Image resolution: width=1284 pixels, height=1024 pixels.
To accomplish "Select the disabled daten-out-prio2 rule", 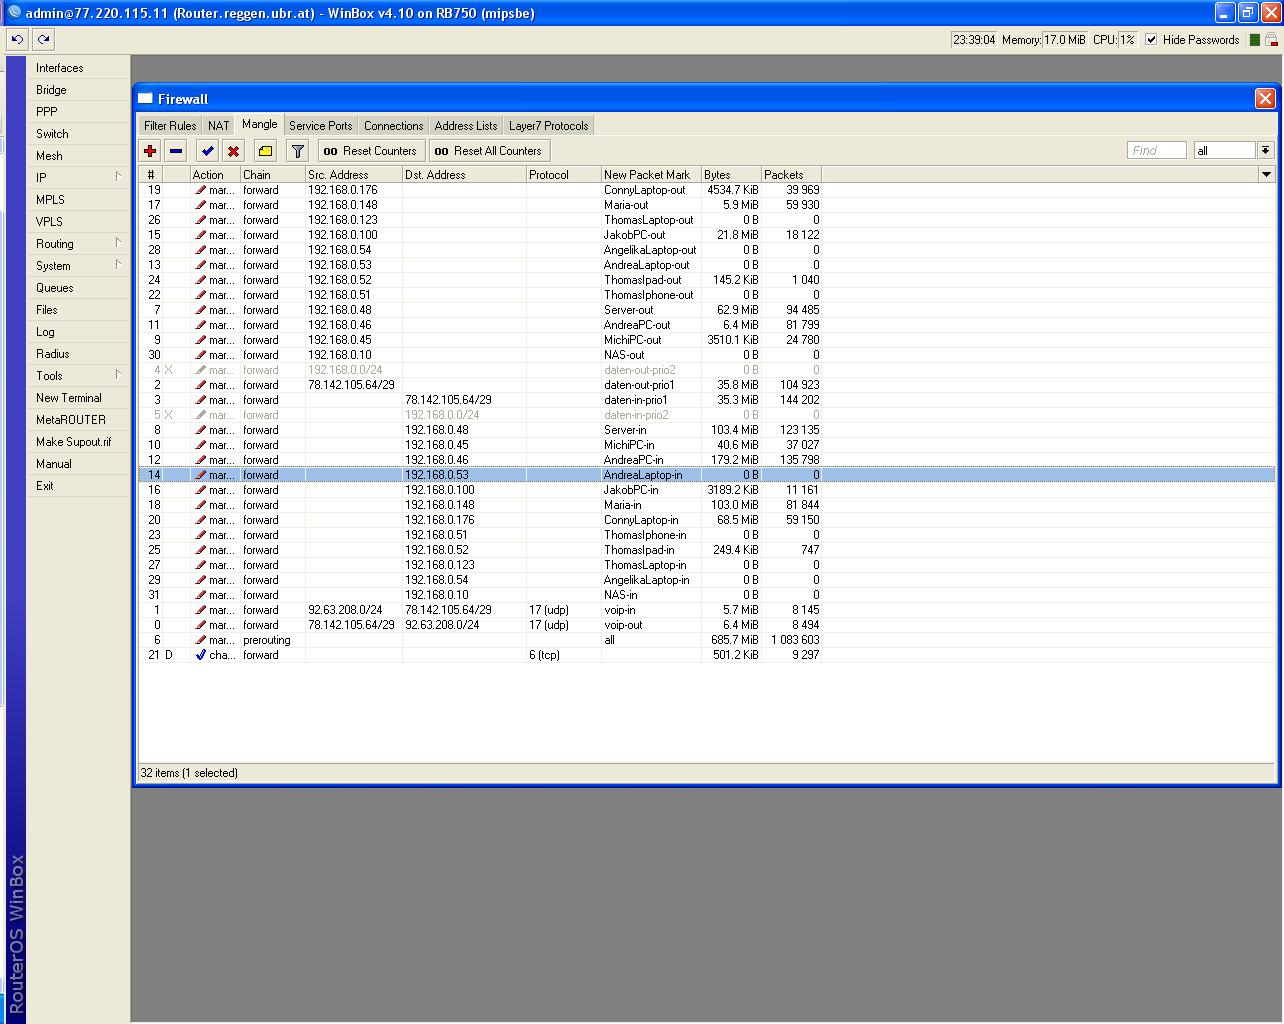I will click(x=707, y=370).
